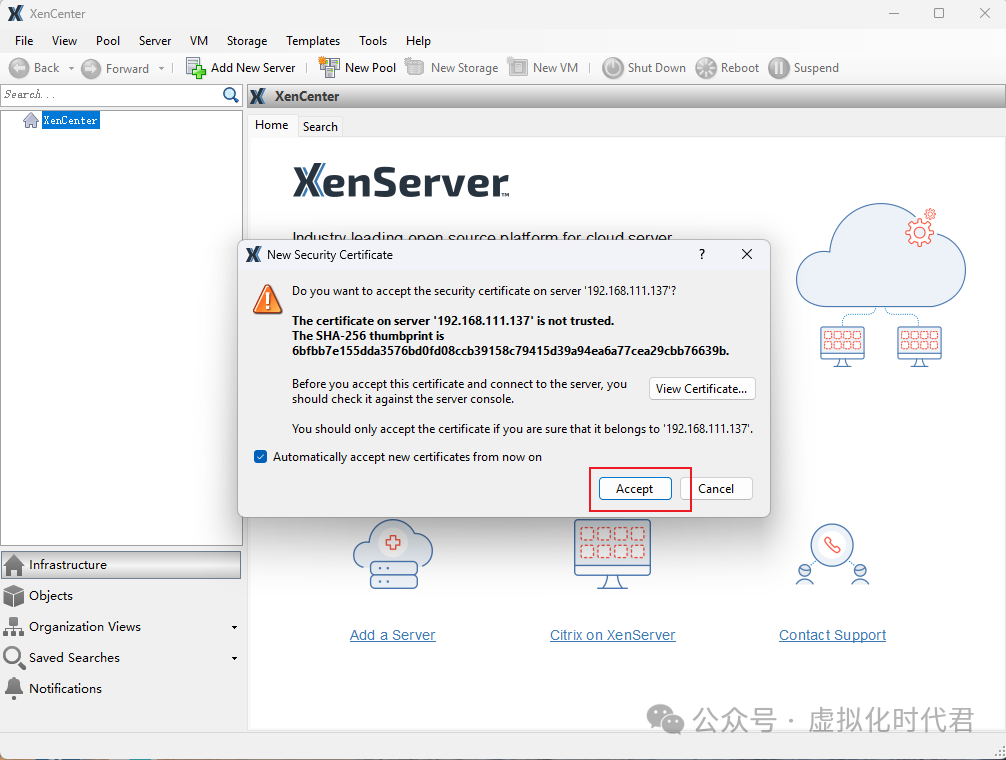This screenshot has height=760, width=1006.
Task: Click the Add New Server toolbar icon
Action: (196, 68)
